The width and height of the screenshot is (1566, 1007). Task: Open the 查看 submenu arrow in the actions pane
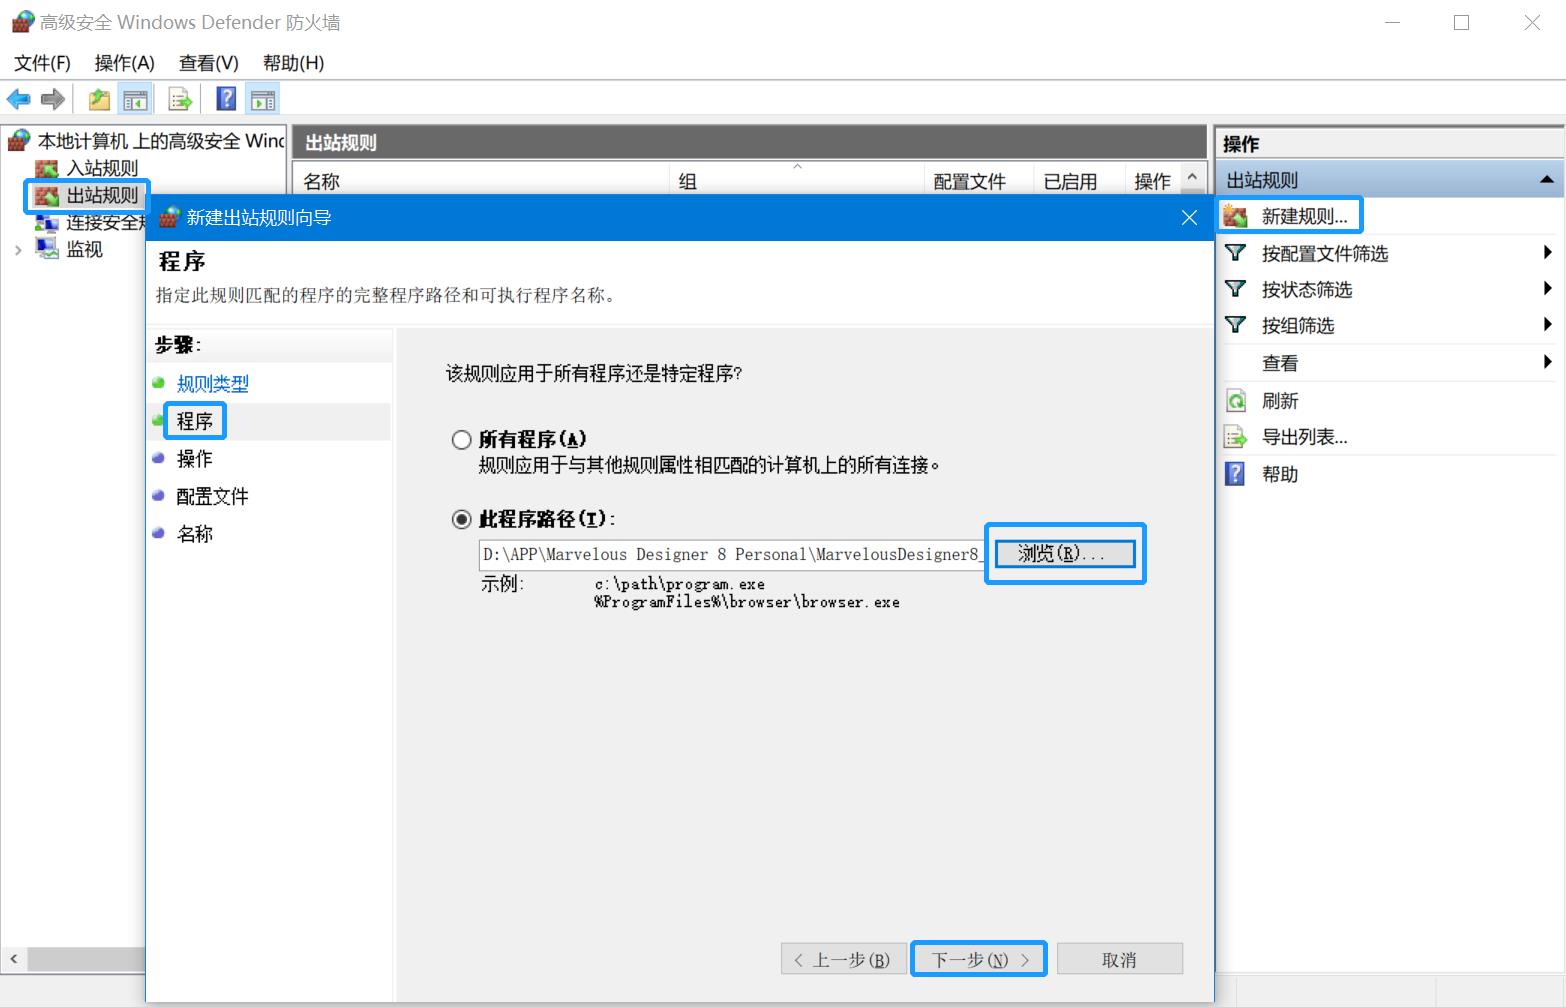point(1547,362)
